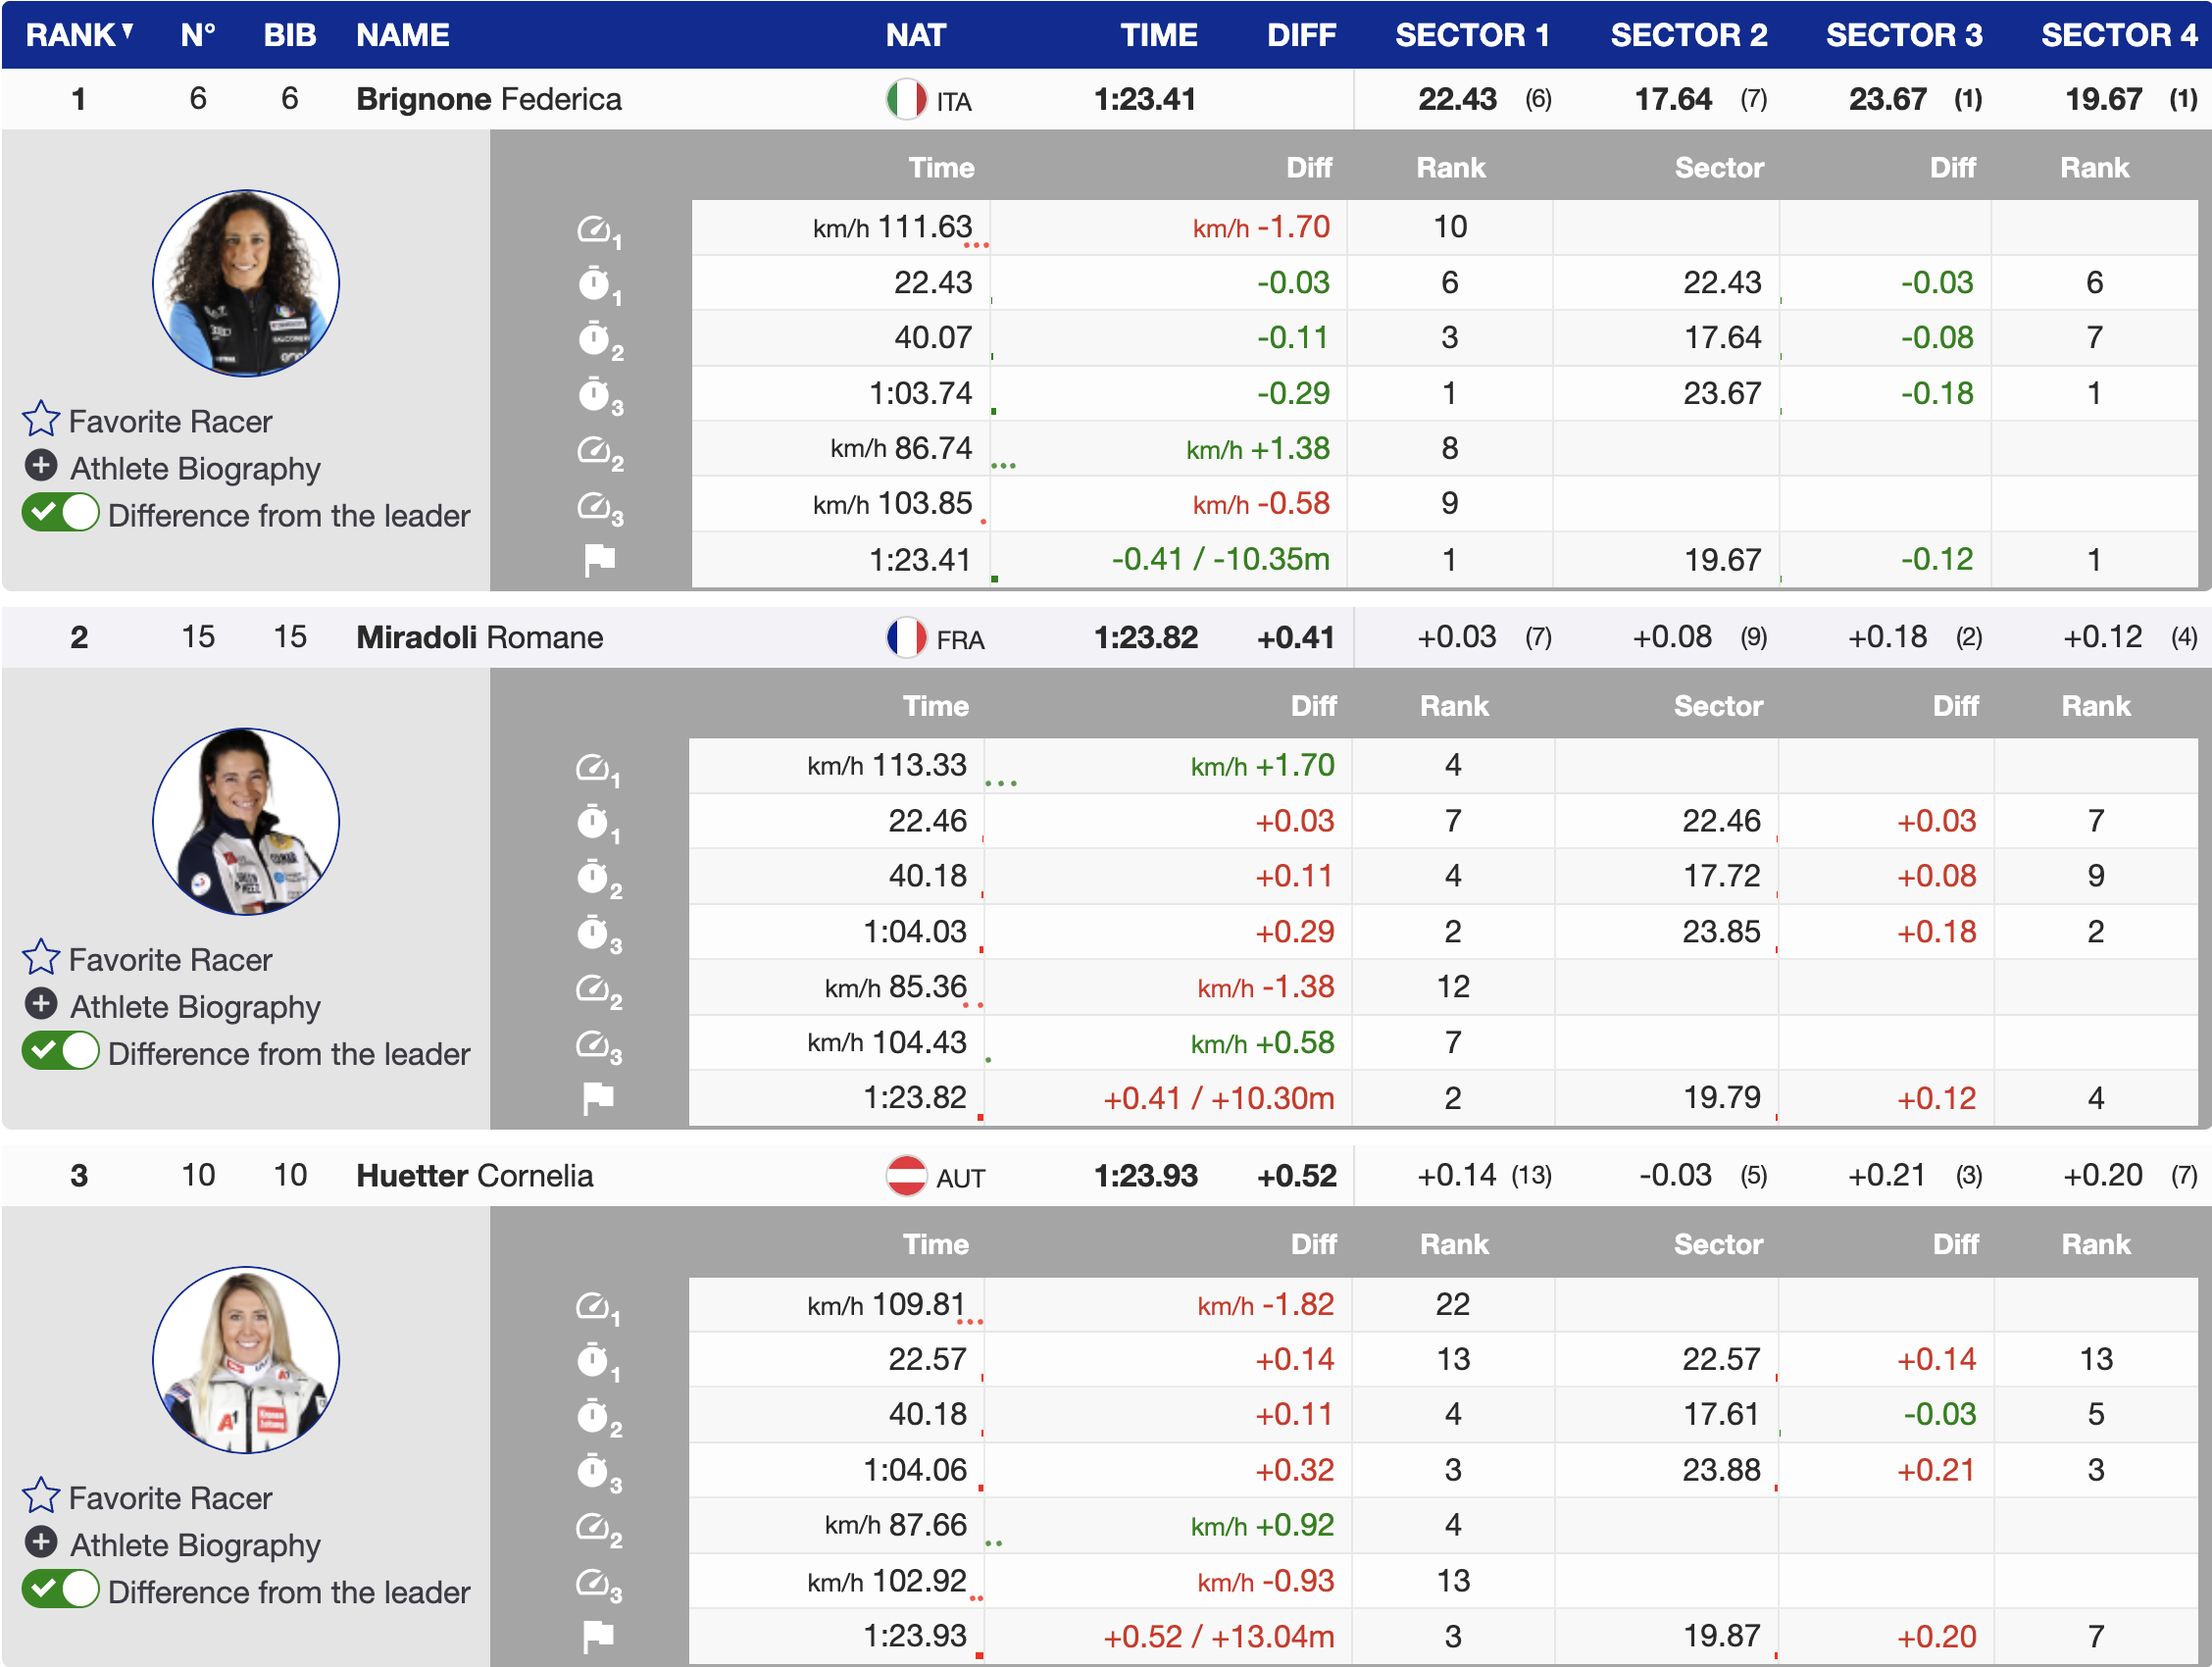
Task: Open Huetter Cornelia's name link
Action: (474, 1176)
